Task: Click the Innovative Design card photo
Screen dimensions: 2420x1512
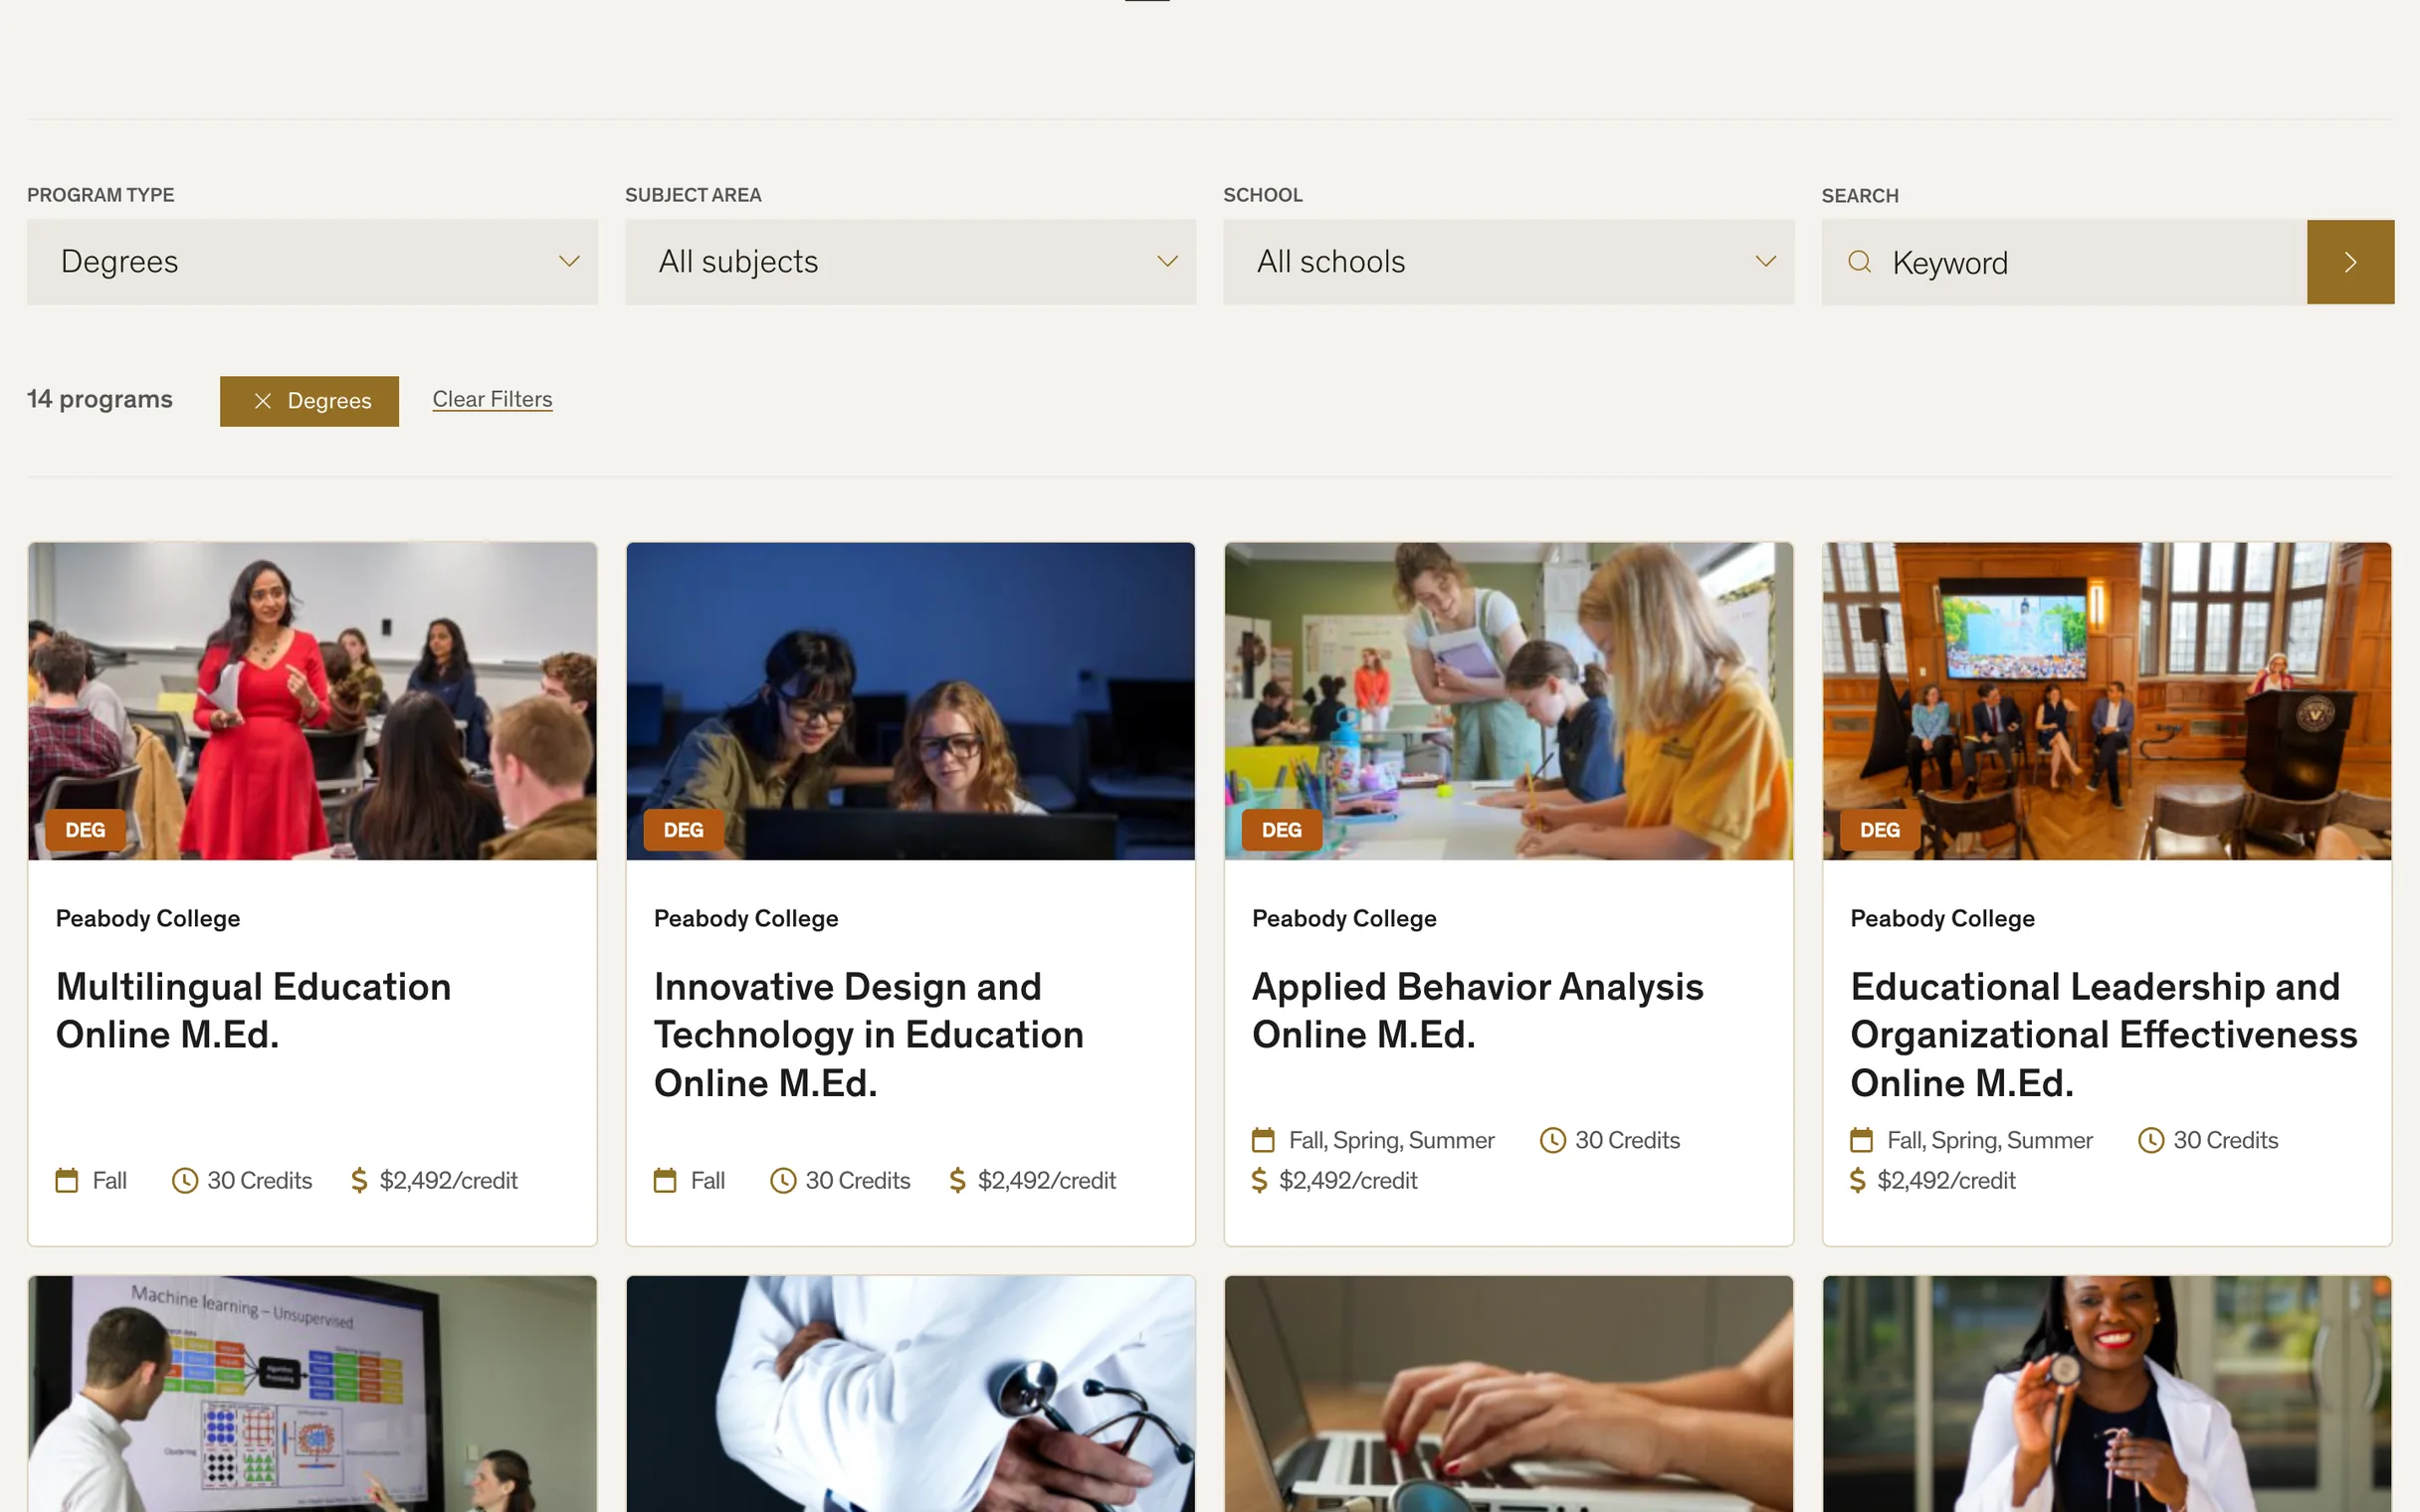Action: [x=910, y=701]
